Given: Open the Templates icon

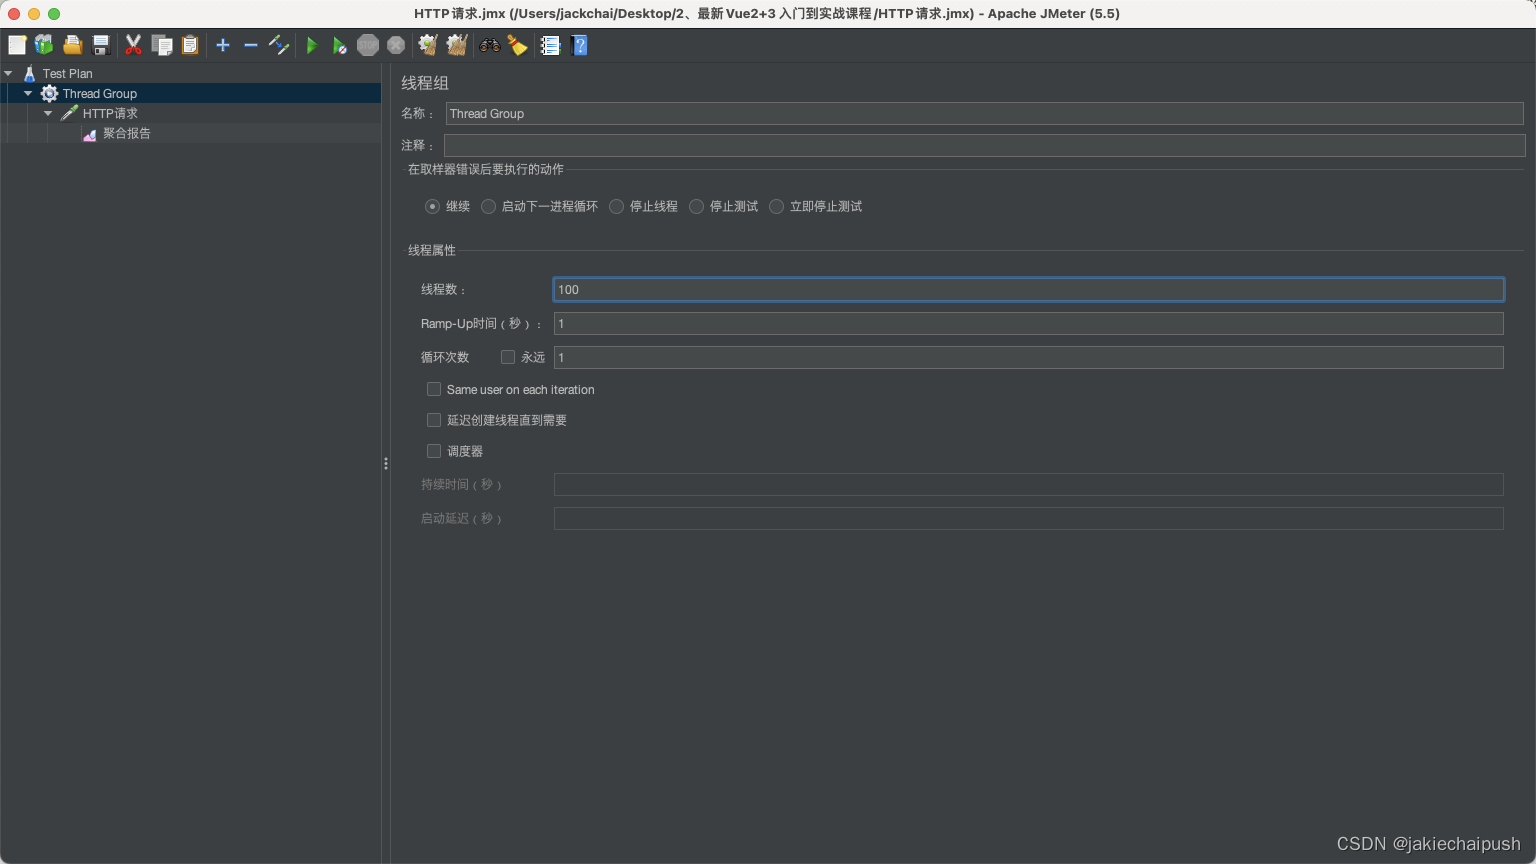Looking at the screenshot, I should pos(44,45).
